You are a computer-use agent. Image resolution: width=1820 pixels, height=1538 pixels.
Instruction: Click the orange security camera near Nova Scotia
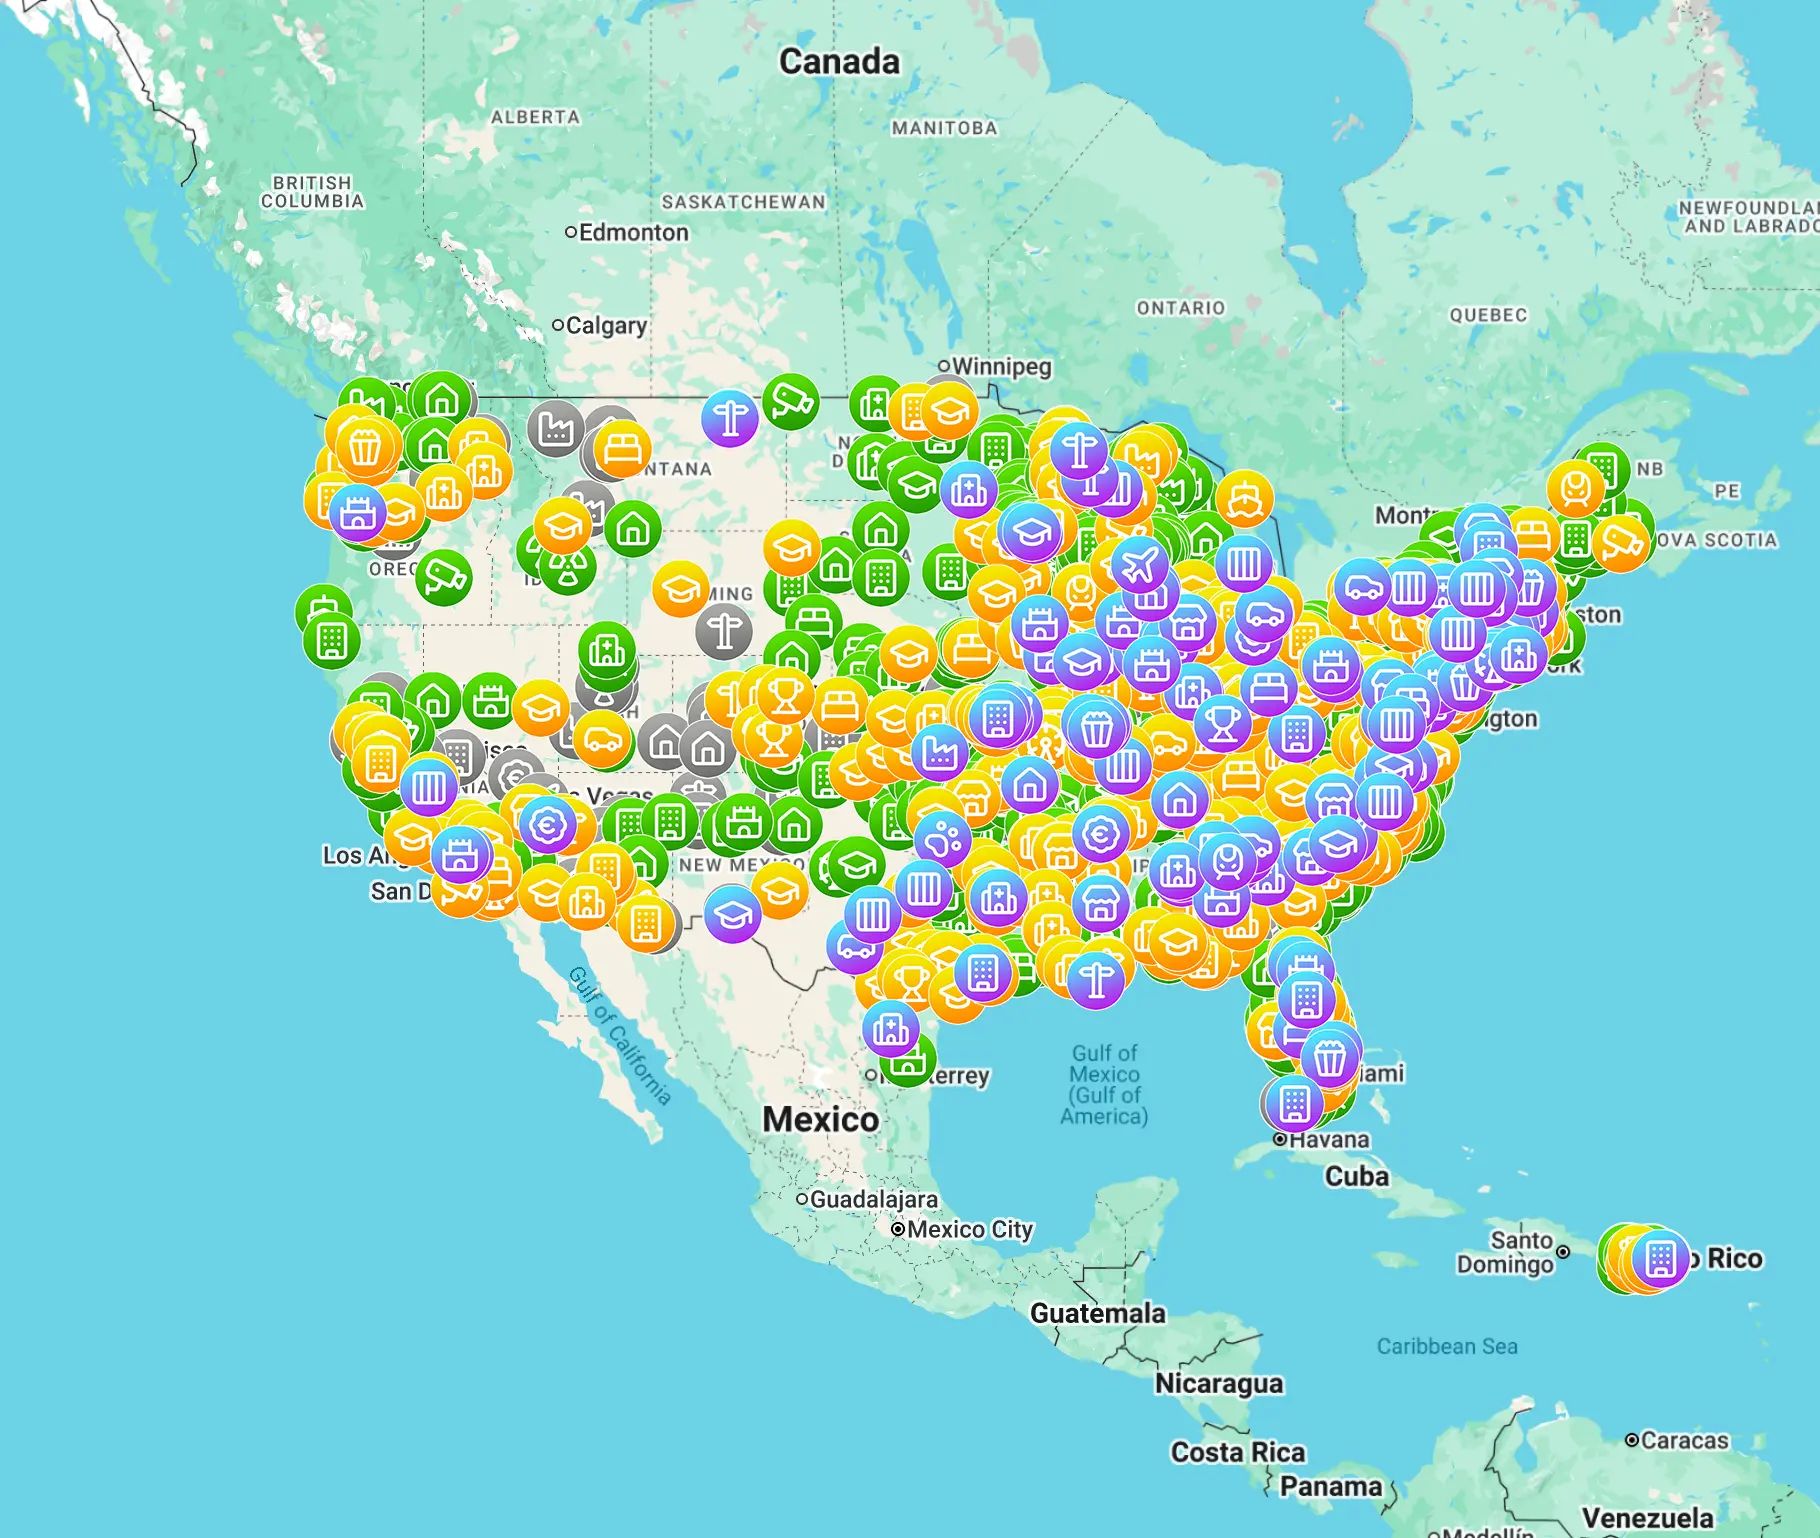[x=1621, y=543]
